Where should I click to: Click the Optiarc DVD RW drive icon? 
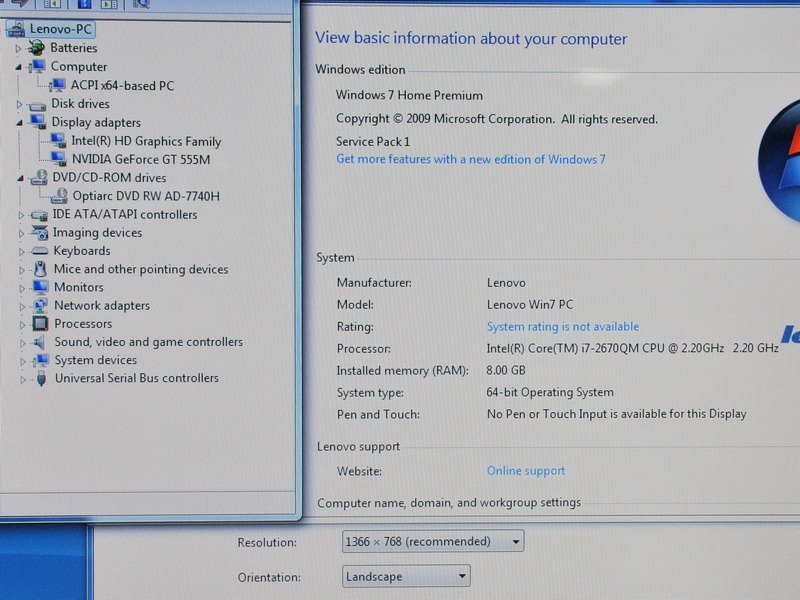(x=60, y=196)
